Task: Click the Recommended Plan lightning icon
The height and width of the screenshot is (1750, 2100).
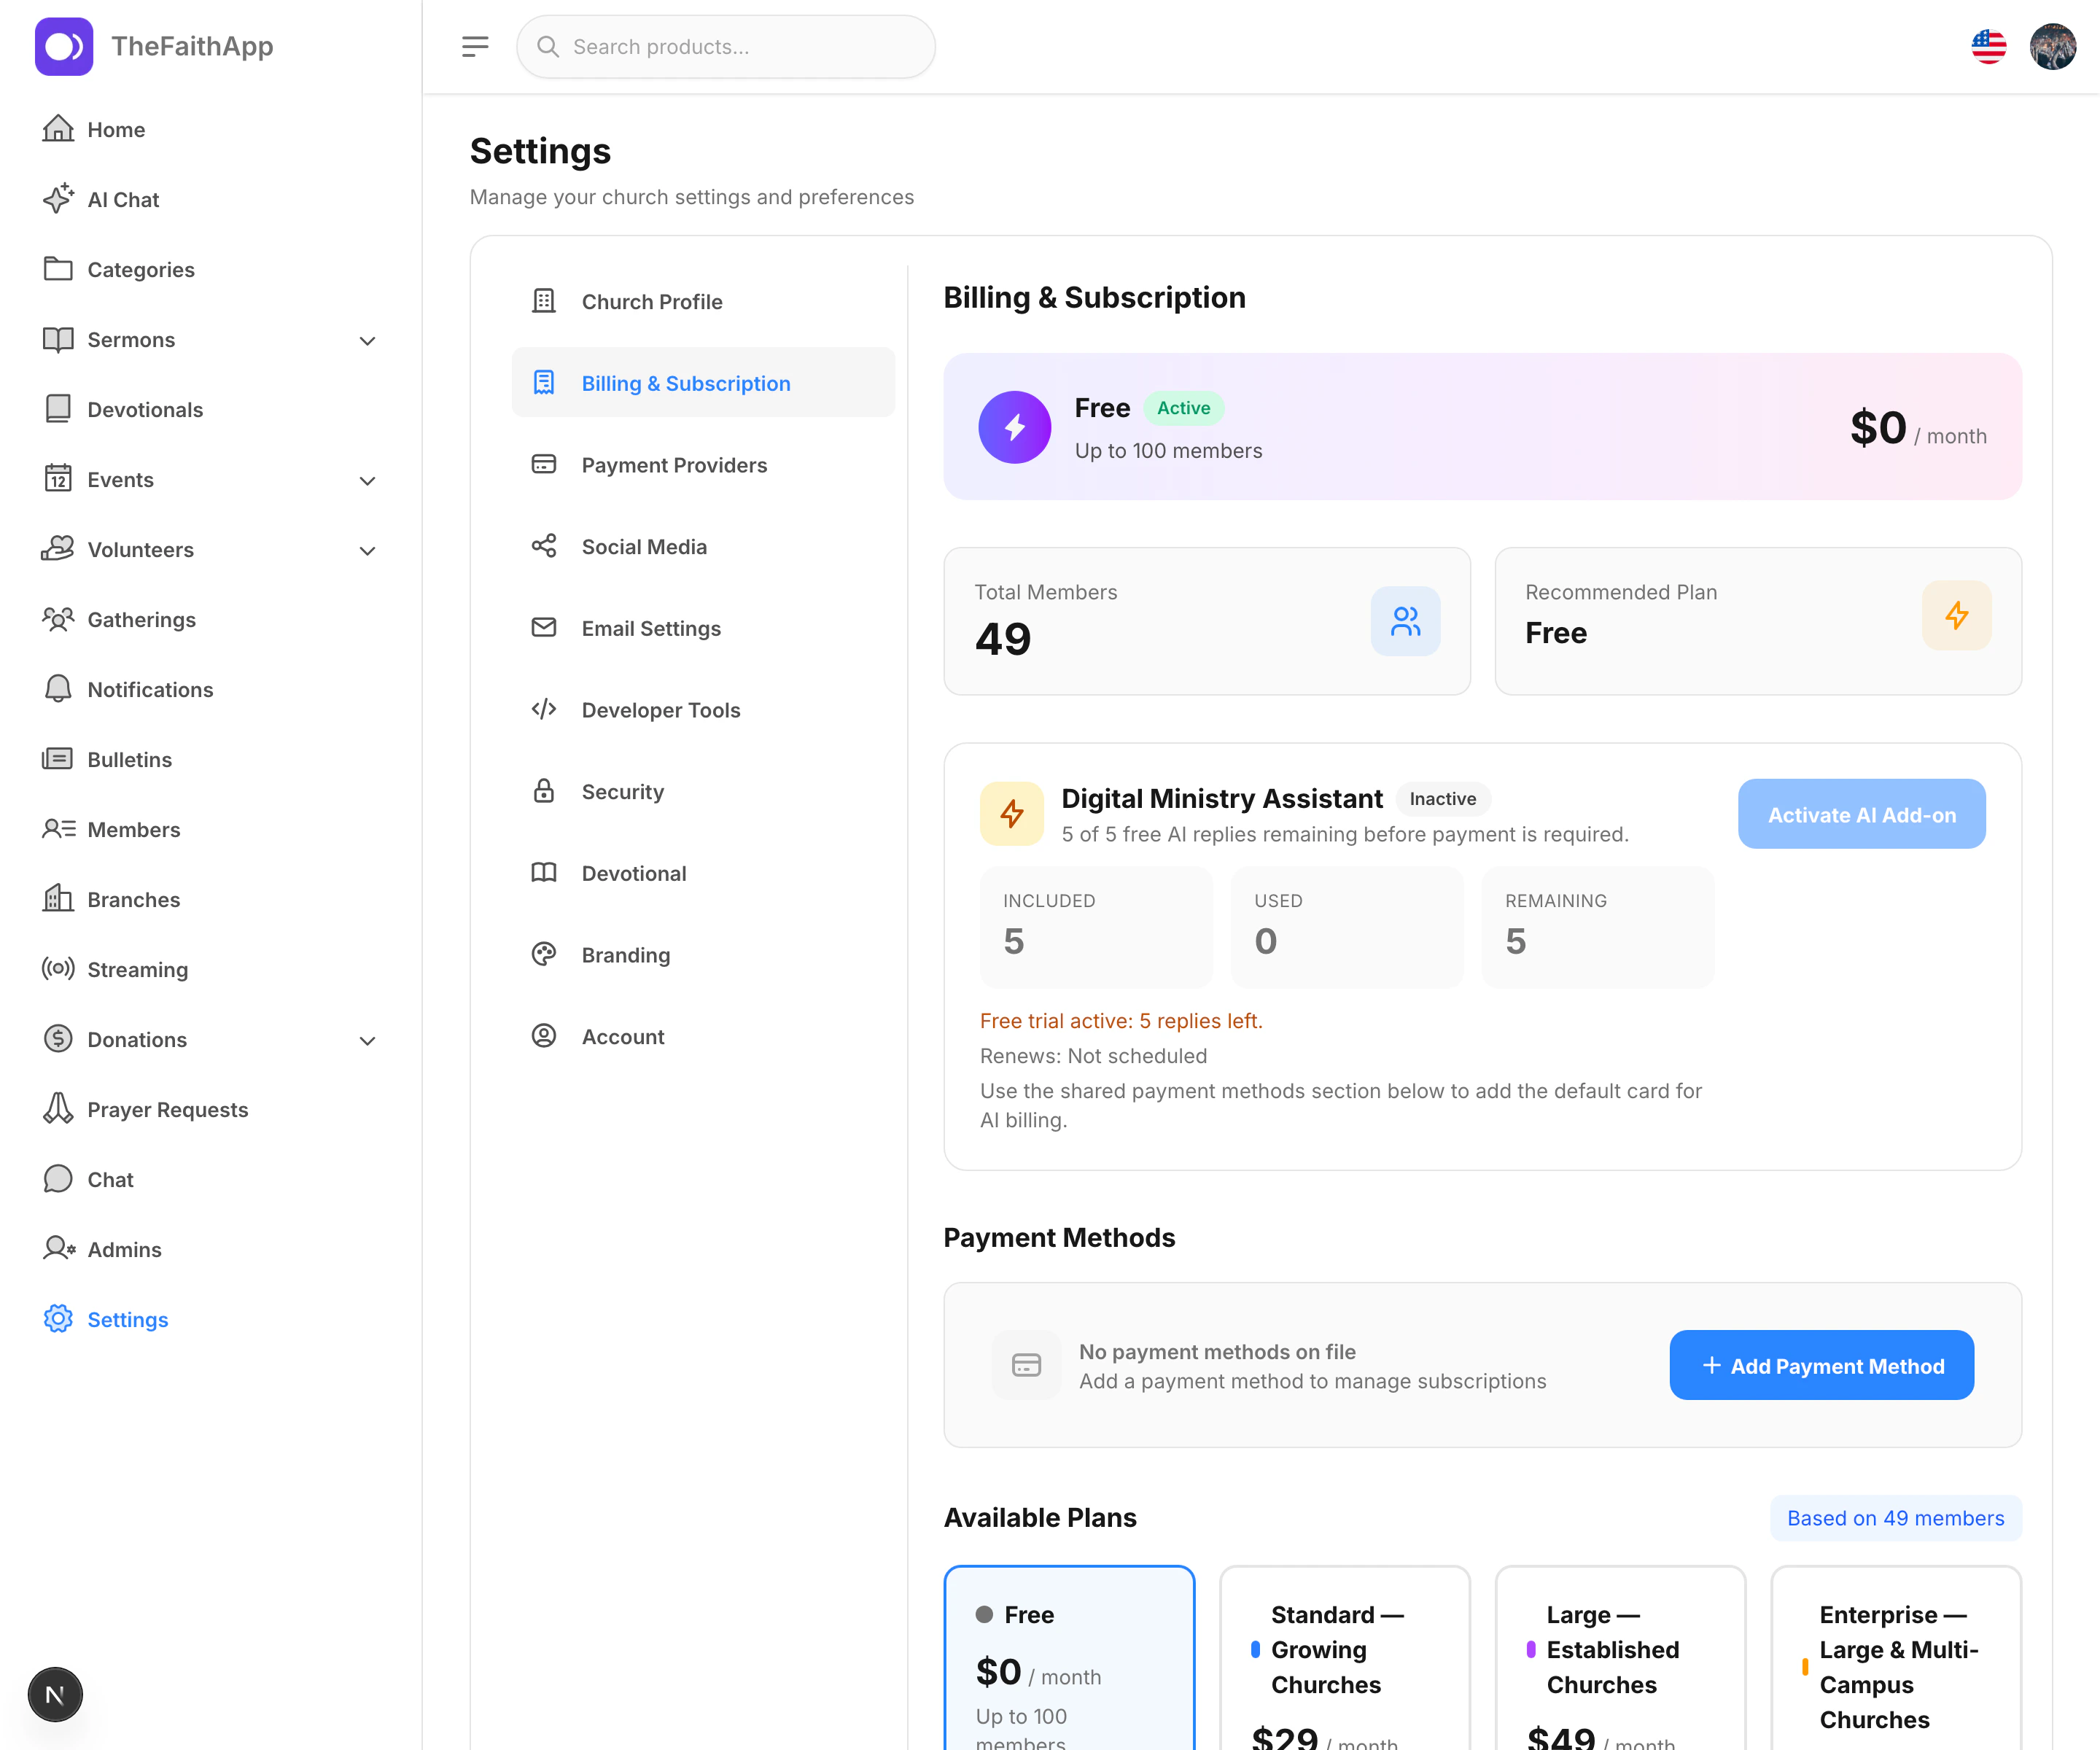Action: coord(1956,615)
